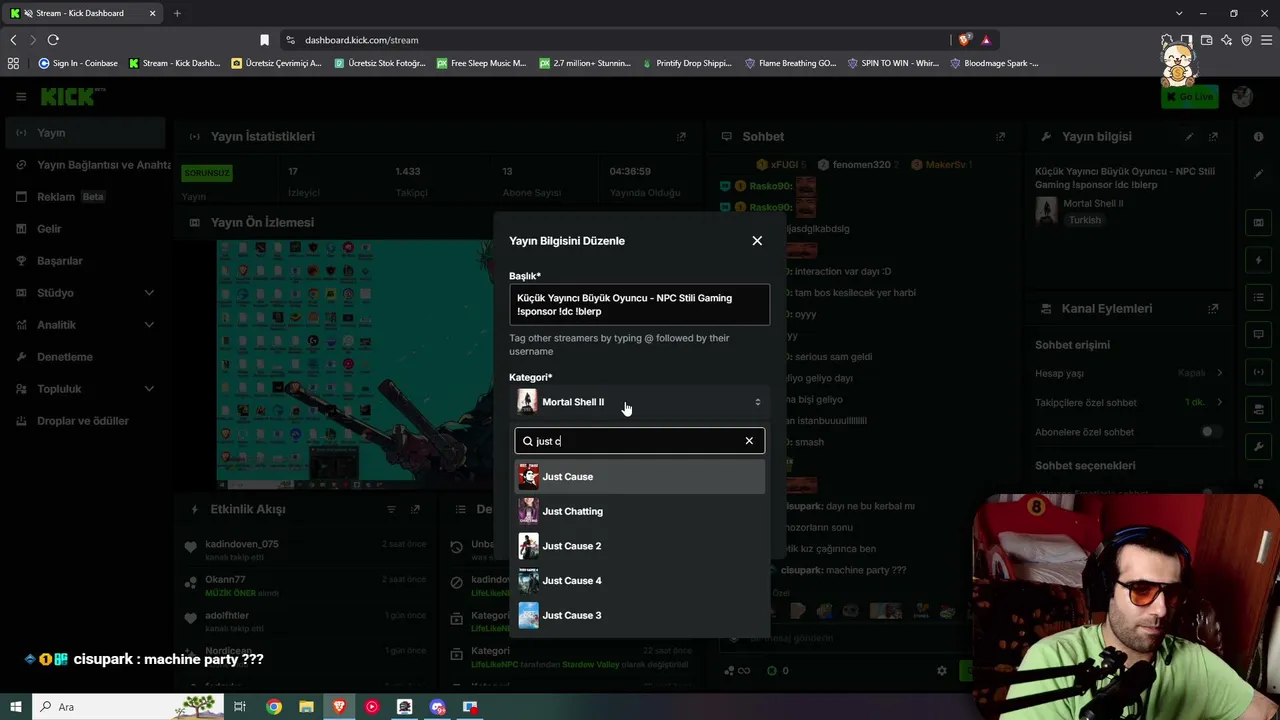
Task: Open Sign In - Coinbase bookmark
Action: click(x=78, y=63)
